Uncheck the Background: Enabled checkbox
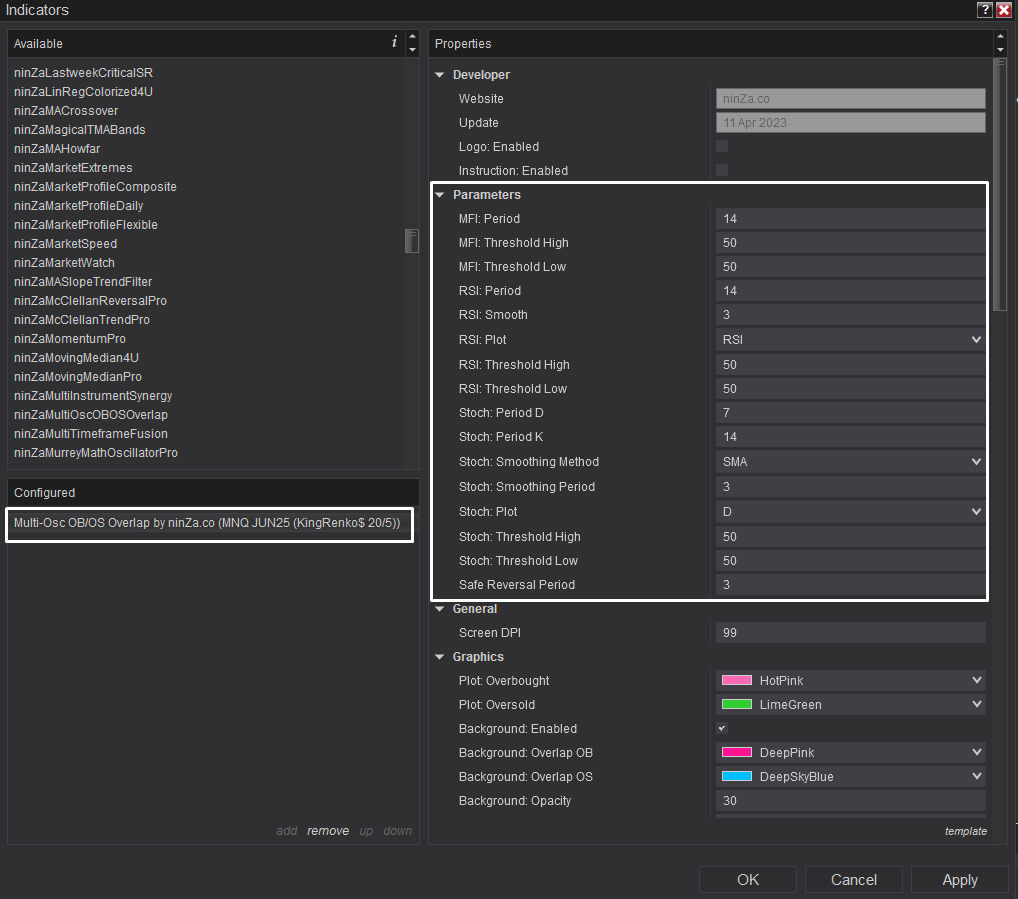Screen dimensions: 1018x899 pyautogui.click(x=722, y=728)
